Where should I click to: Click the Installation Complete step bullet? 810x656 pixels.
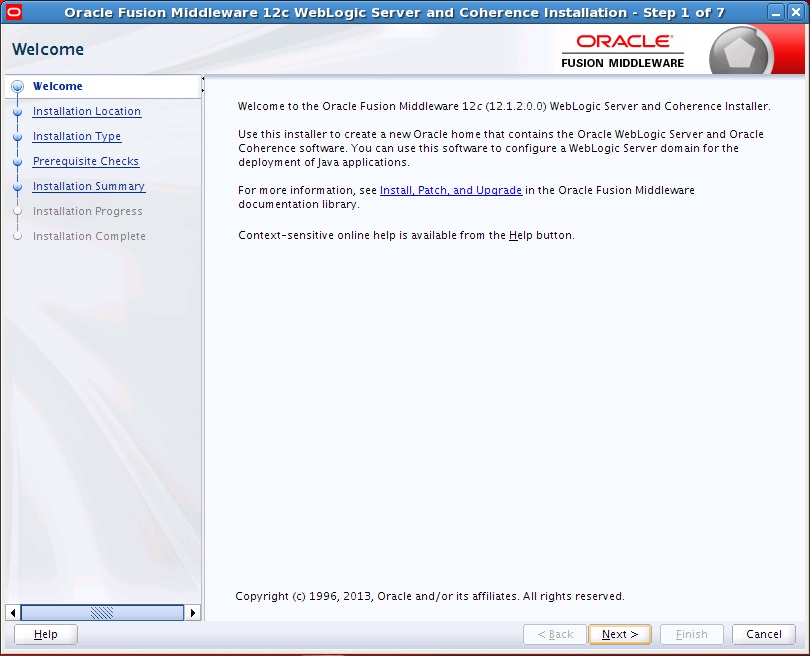tap(18, 236)
